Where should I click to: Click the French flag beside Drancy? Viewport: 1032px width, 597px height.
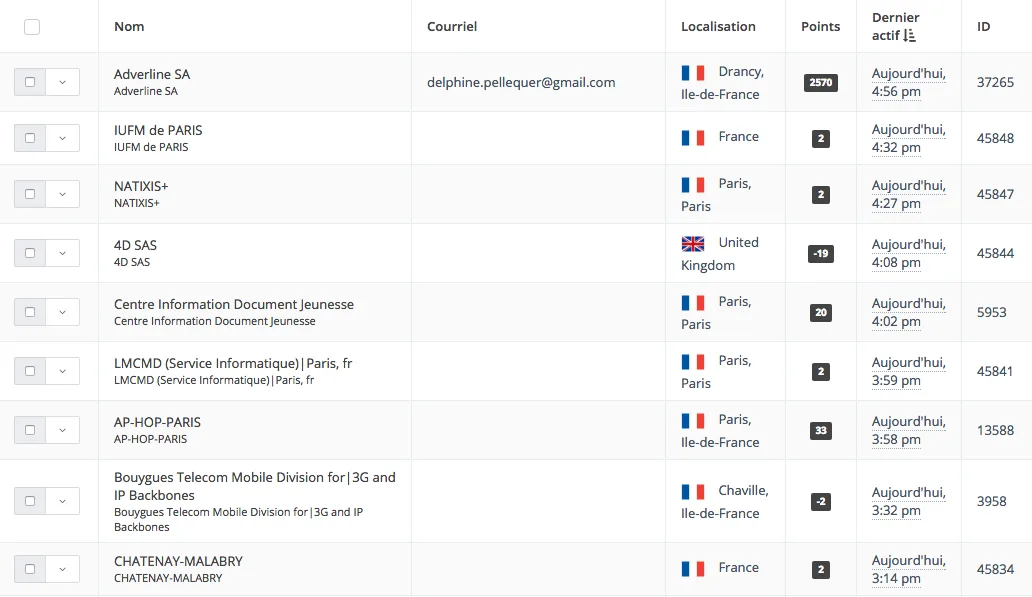coord(692,72)
